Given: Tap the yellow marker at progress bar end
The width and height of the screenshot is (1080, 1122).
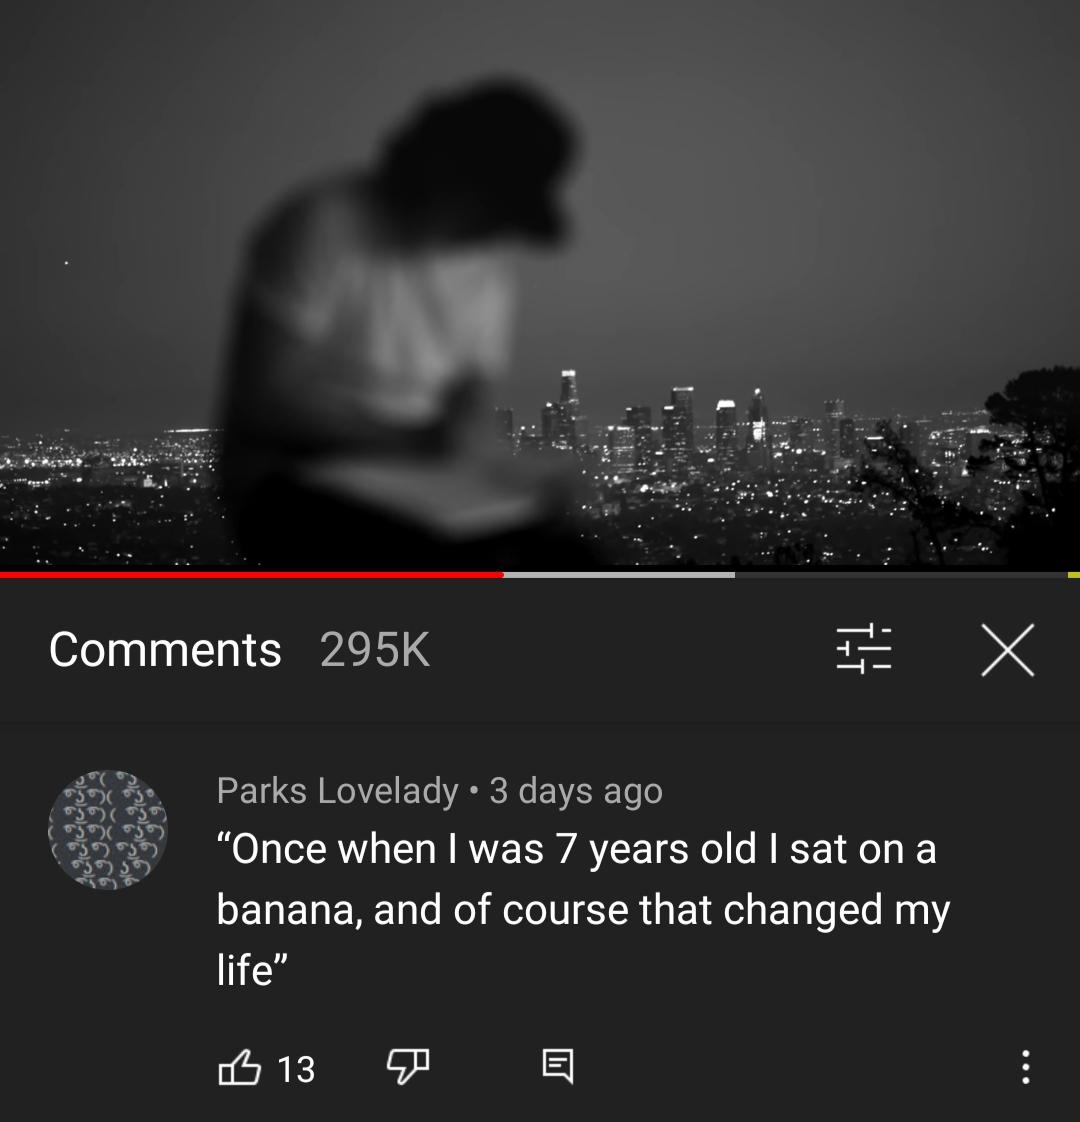Looking at the screenshot, I should tap(1073, 574).
